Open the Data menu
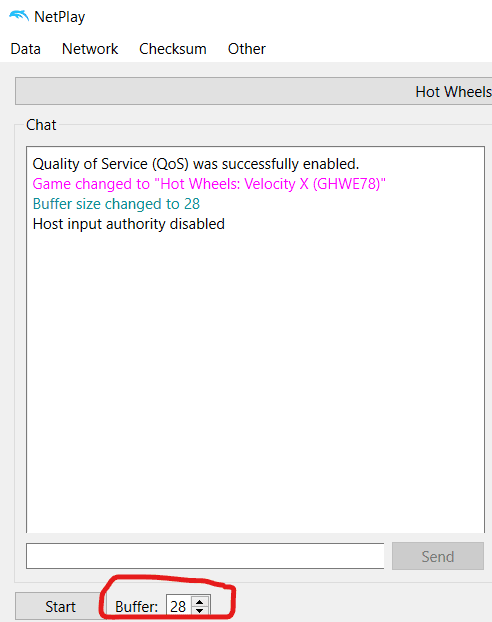Viewport: 492px width, 622px height. pyautogui.click(x=25, y=49)
